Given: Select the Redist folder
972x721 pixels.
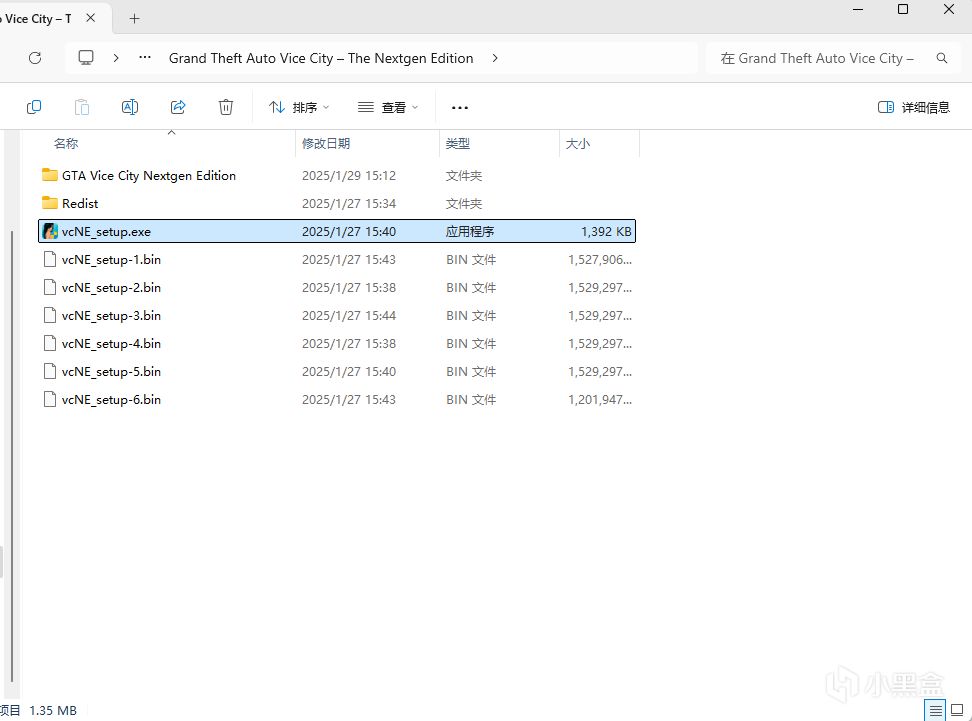Looking at the screenshot, I should tap(337, 203).
